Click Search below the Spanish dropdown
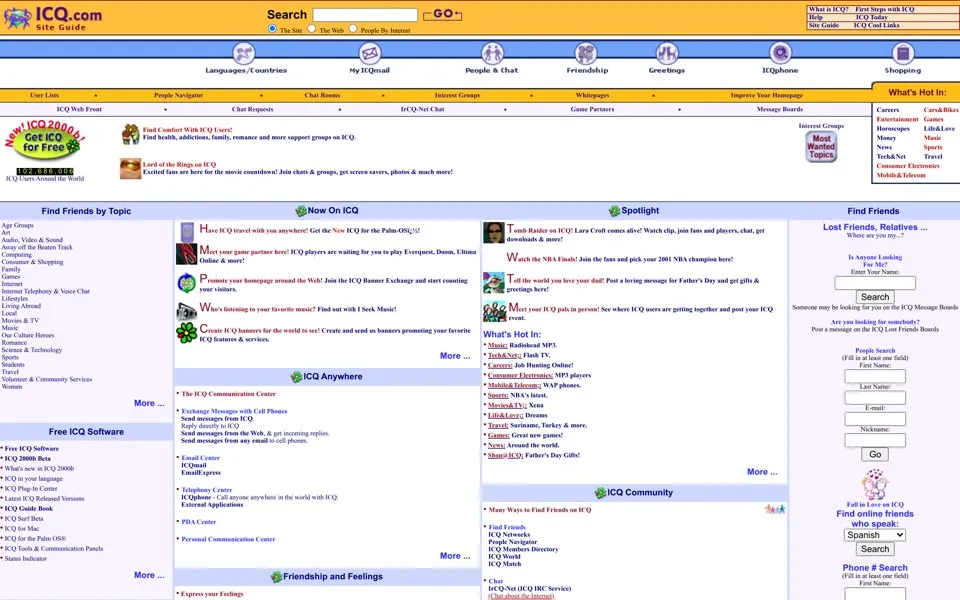The image size is (960, 600). (875, 549)
